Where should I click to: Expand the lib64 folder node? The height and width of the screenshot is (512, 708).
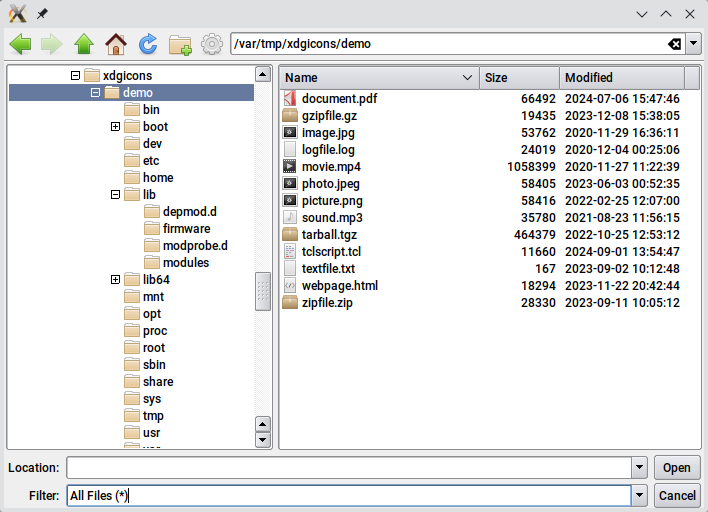(x=115, y=279)
